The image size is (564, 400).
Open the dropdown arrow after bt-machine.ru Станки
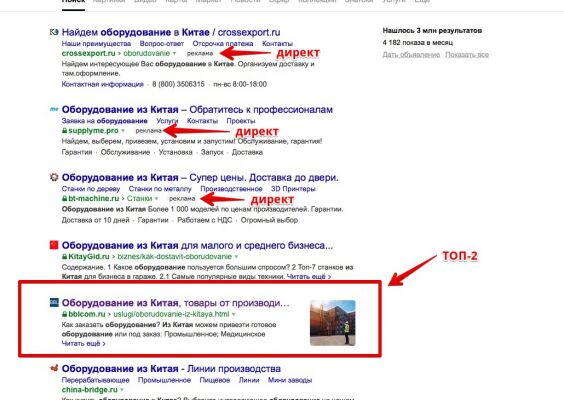coord(156,199)
